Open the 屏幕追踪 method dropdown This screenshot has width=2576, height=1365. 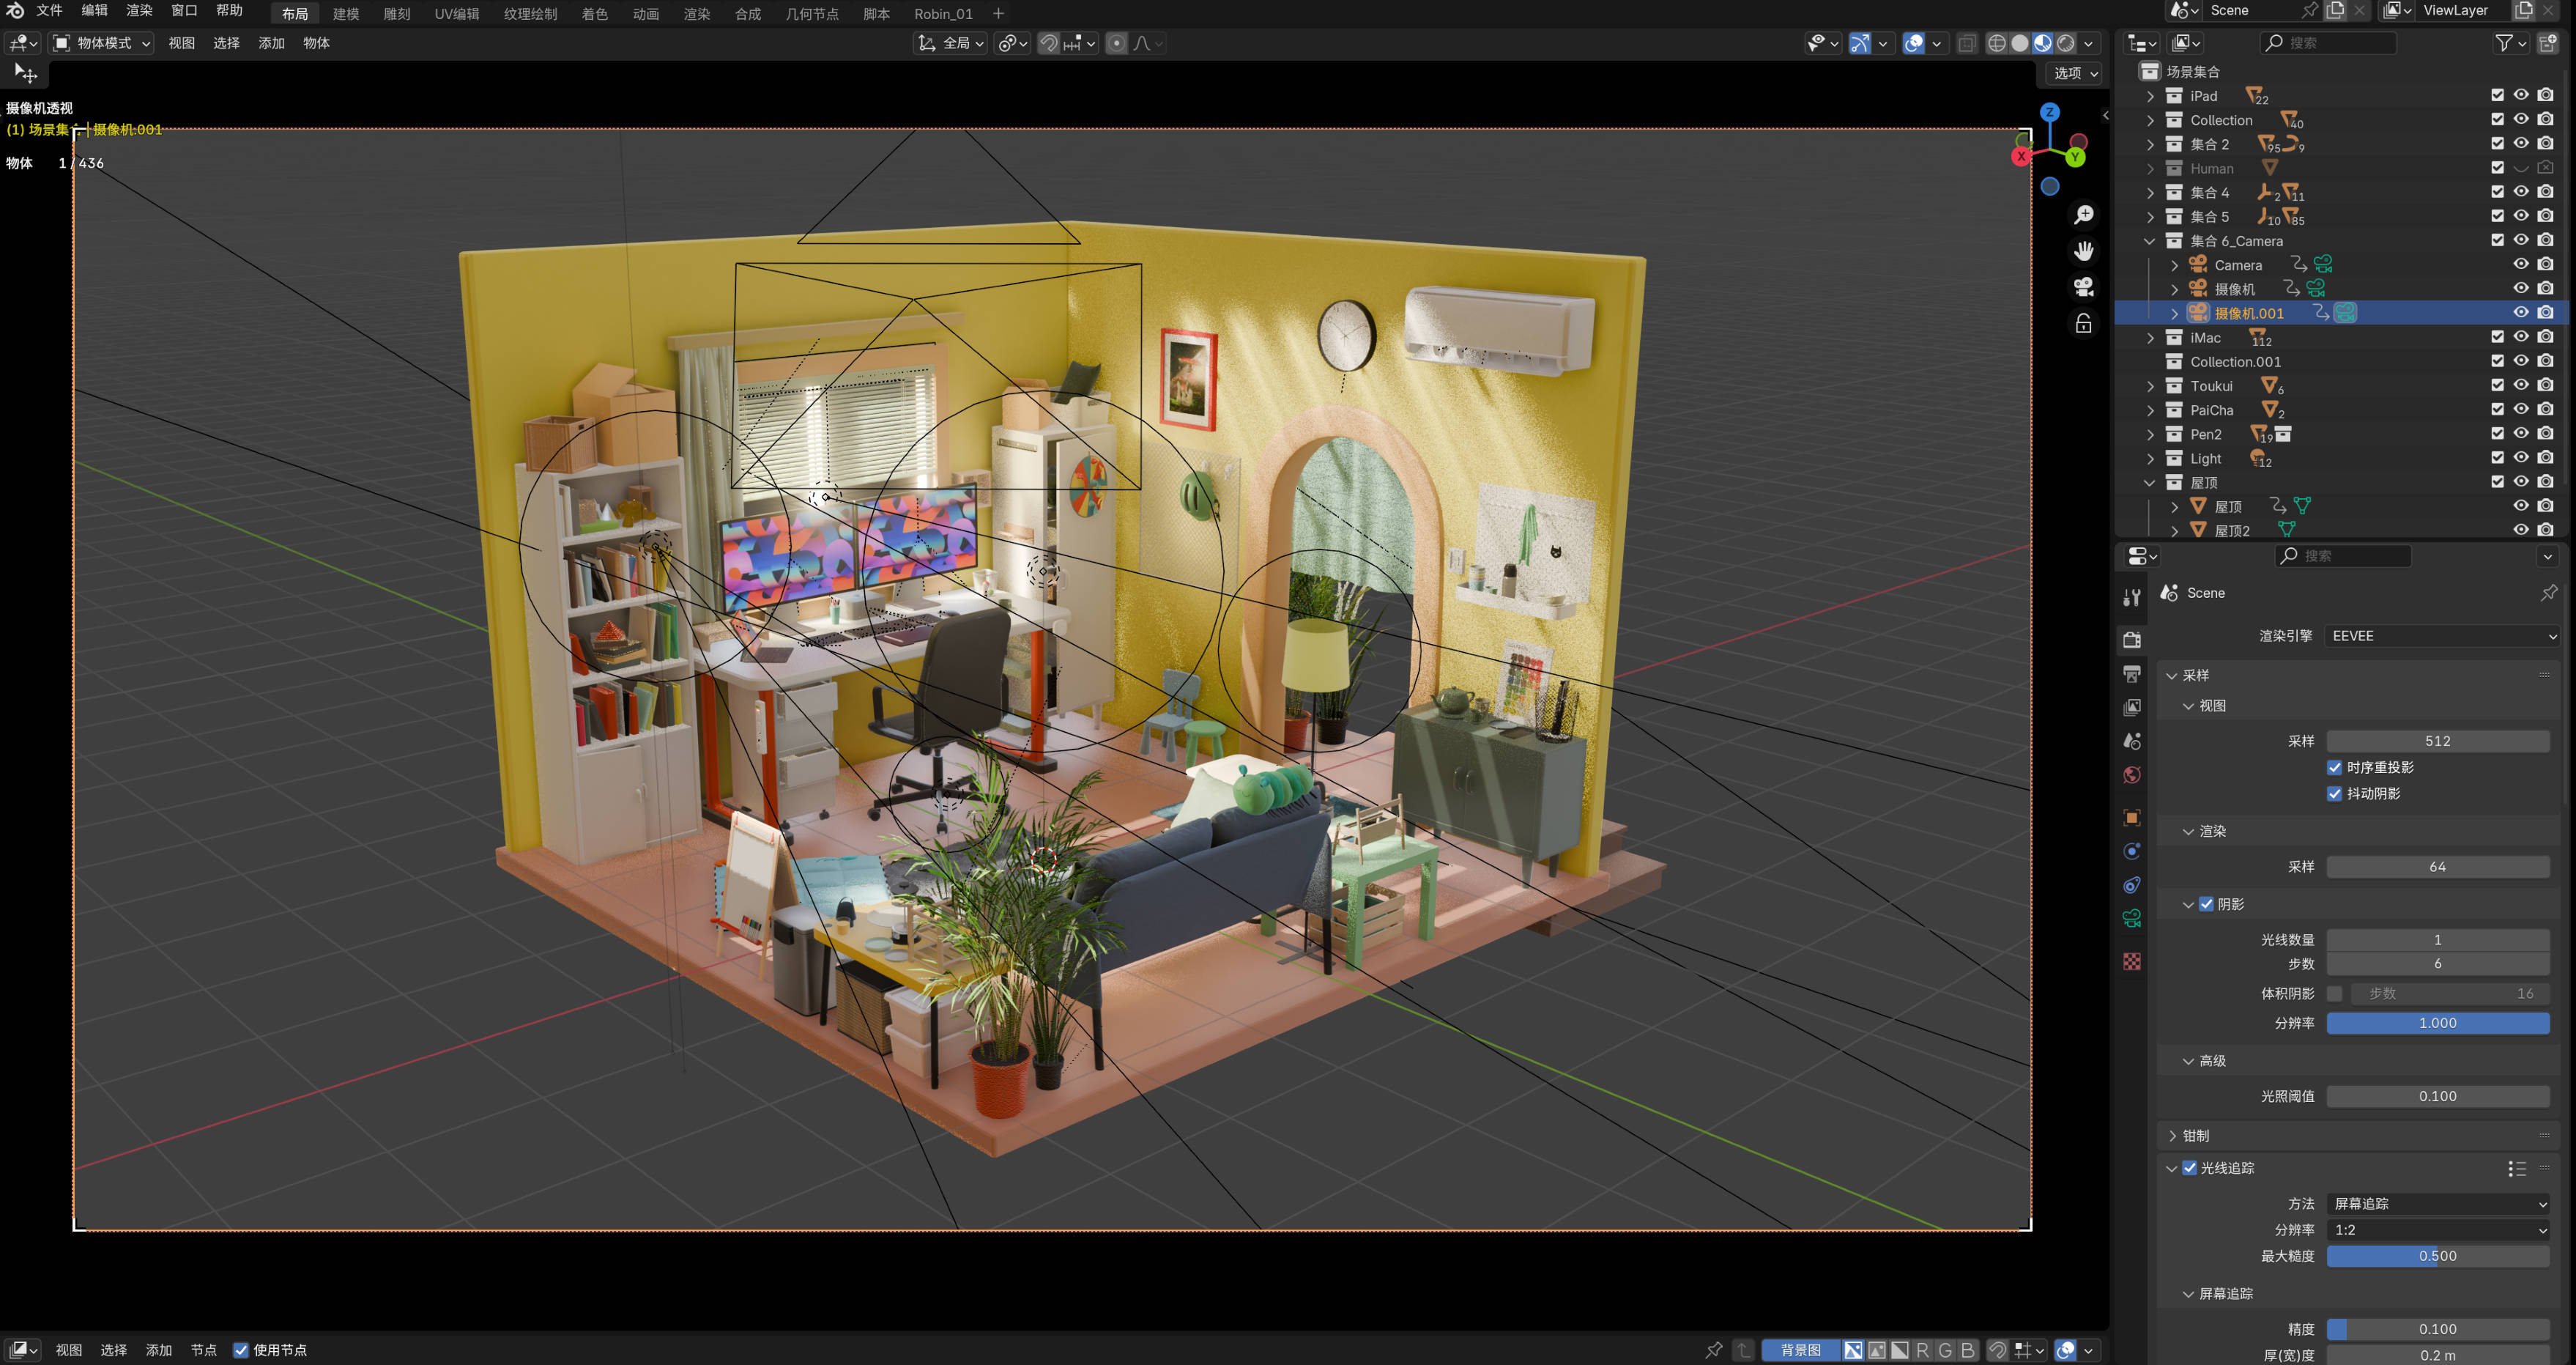(2438, 1204)
